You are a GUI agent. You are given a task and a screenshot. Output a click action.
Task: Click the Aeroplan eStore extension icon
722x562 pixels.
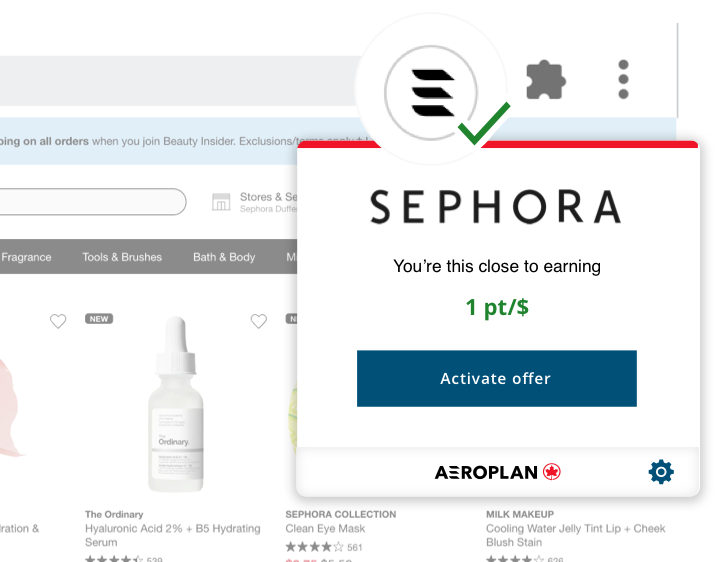[431, 93]
